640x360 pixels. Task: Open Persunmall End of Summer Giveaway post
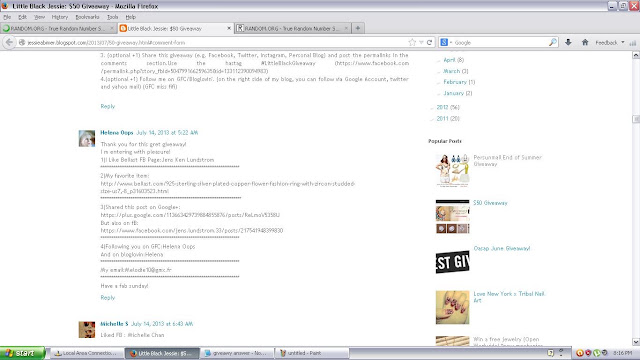point(507,160)
